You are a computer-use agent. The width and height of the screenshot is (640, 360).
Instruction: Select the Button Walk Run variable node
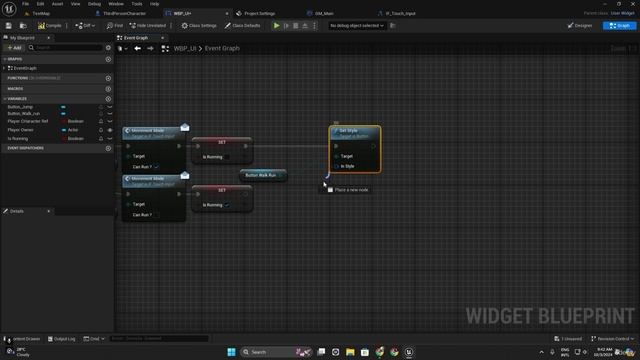[263, 175]
